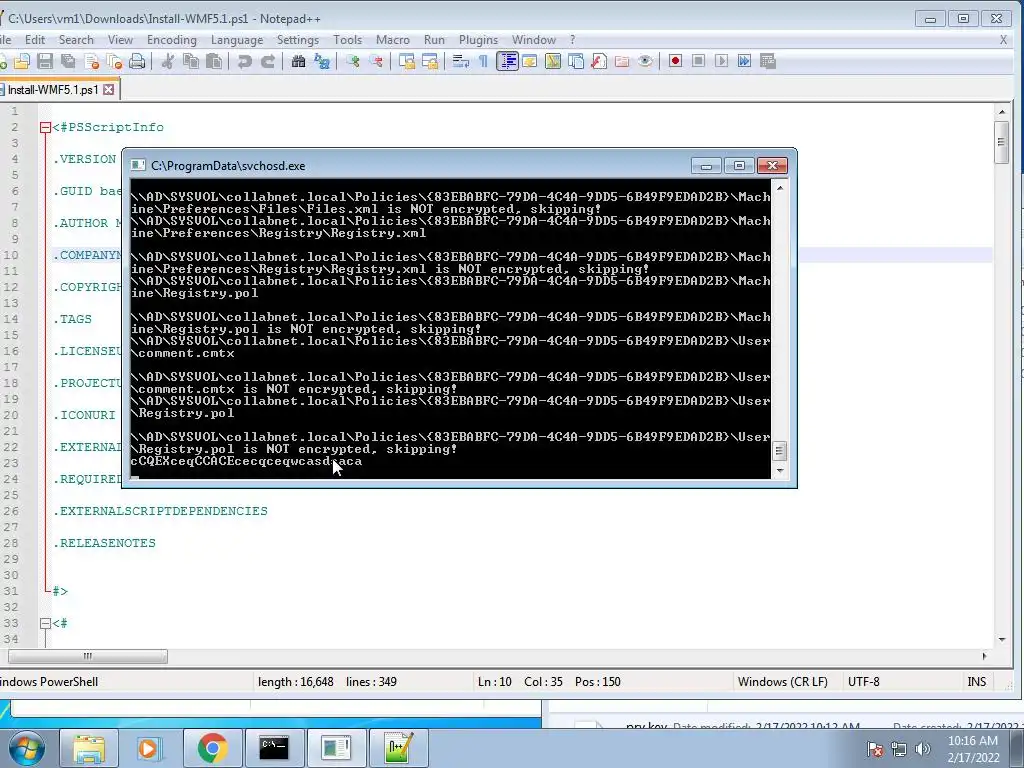The height and width of the screenshot is (768, 1024).
Task: Toggle the Indent Guide toolbar button
Action: [507, 61]
